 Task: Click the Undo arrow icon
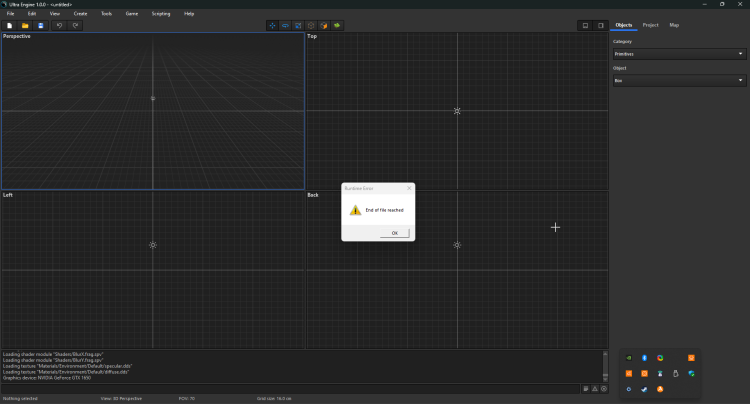coord(59,25)
